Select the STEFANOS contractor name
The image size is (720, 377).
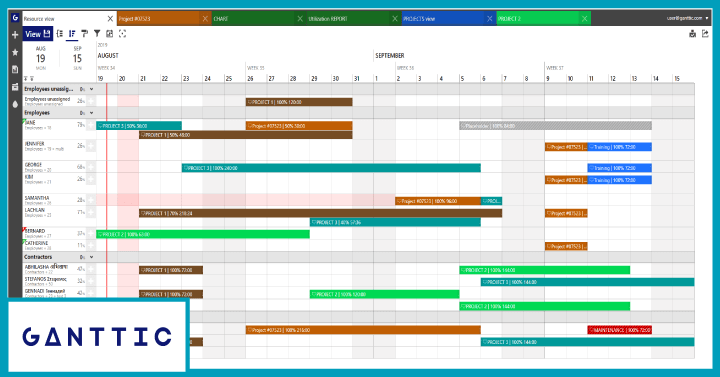click(x=45, y=279)
